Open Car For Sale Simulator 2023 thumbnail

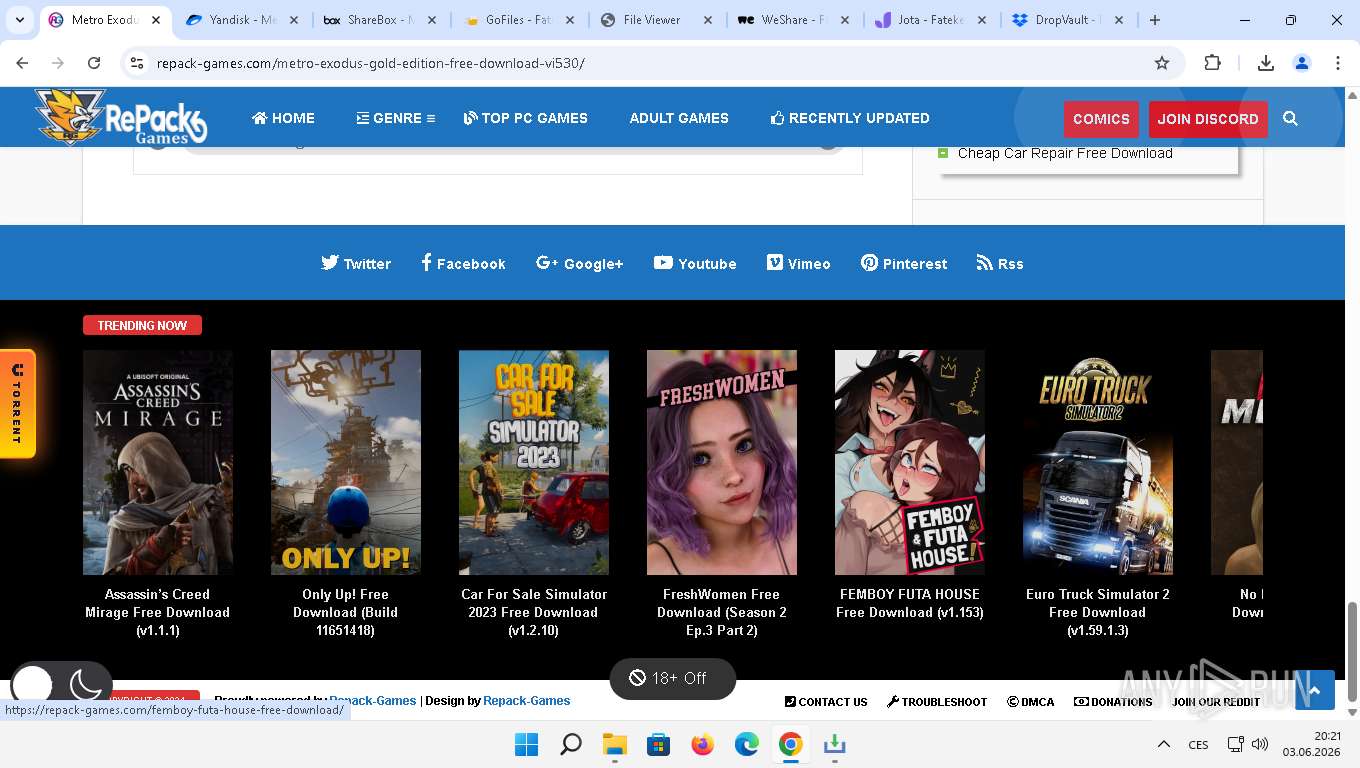tap(534, 462)
